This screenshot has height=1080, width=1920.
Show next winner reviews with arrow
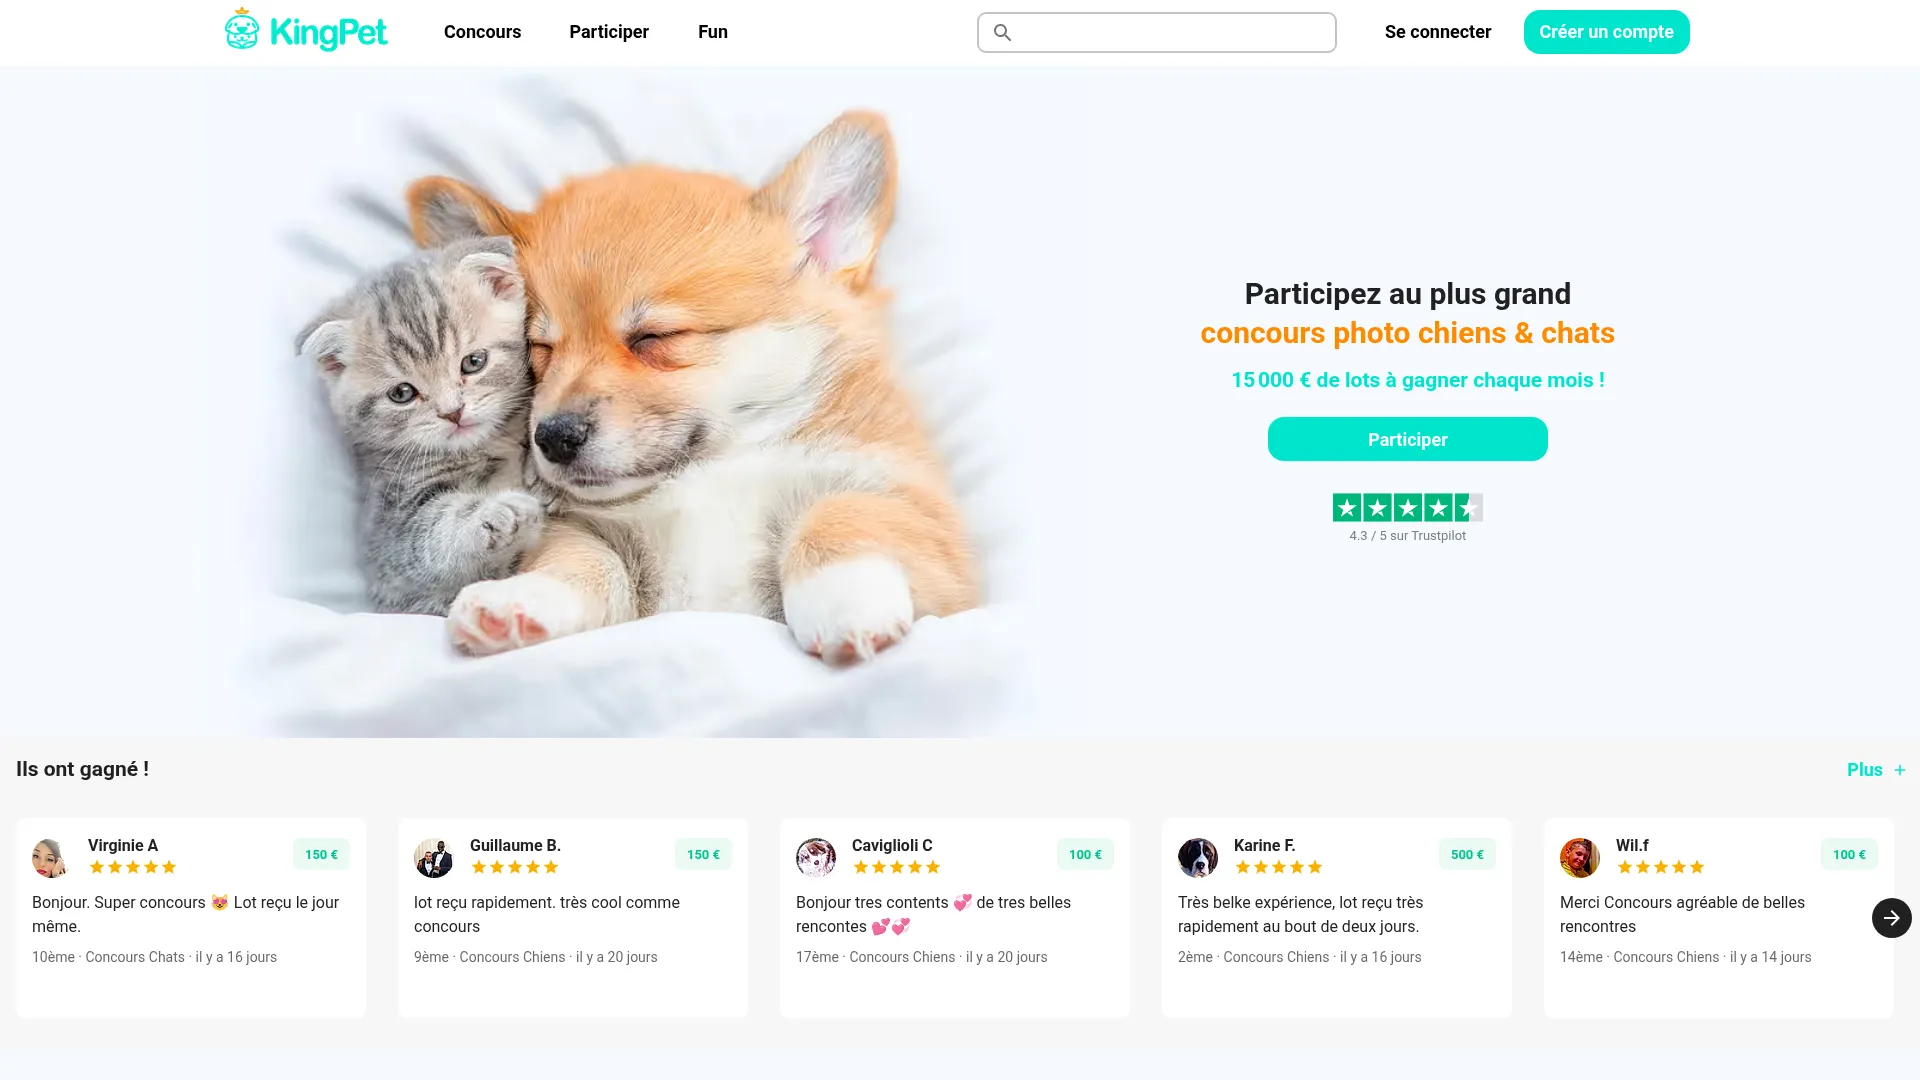coord(1891,918)
